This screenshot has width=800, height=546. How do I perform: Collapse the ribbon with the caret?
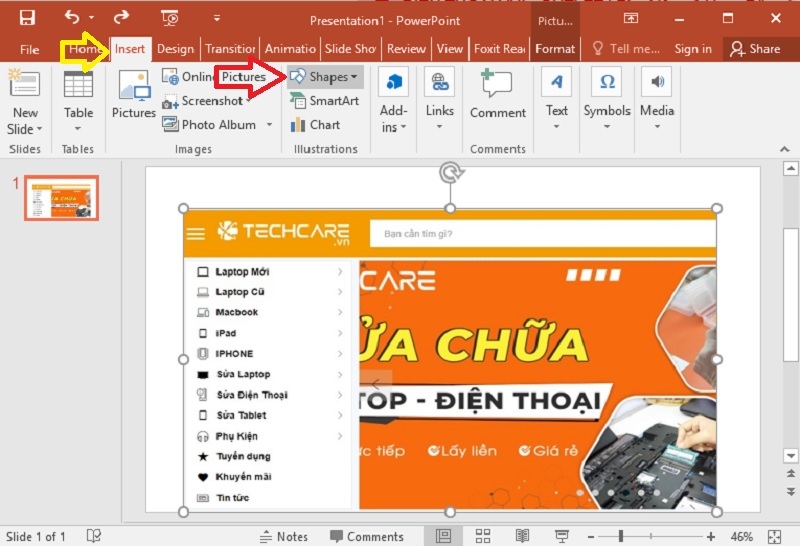(785, 149)
